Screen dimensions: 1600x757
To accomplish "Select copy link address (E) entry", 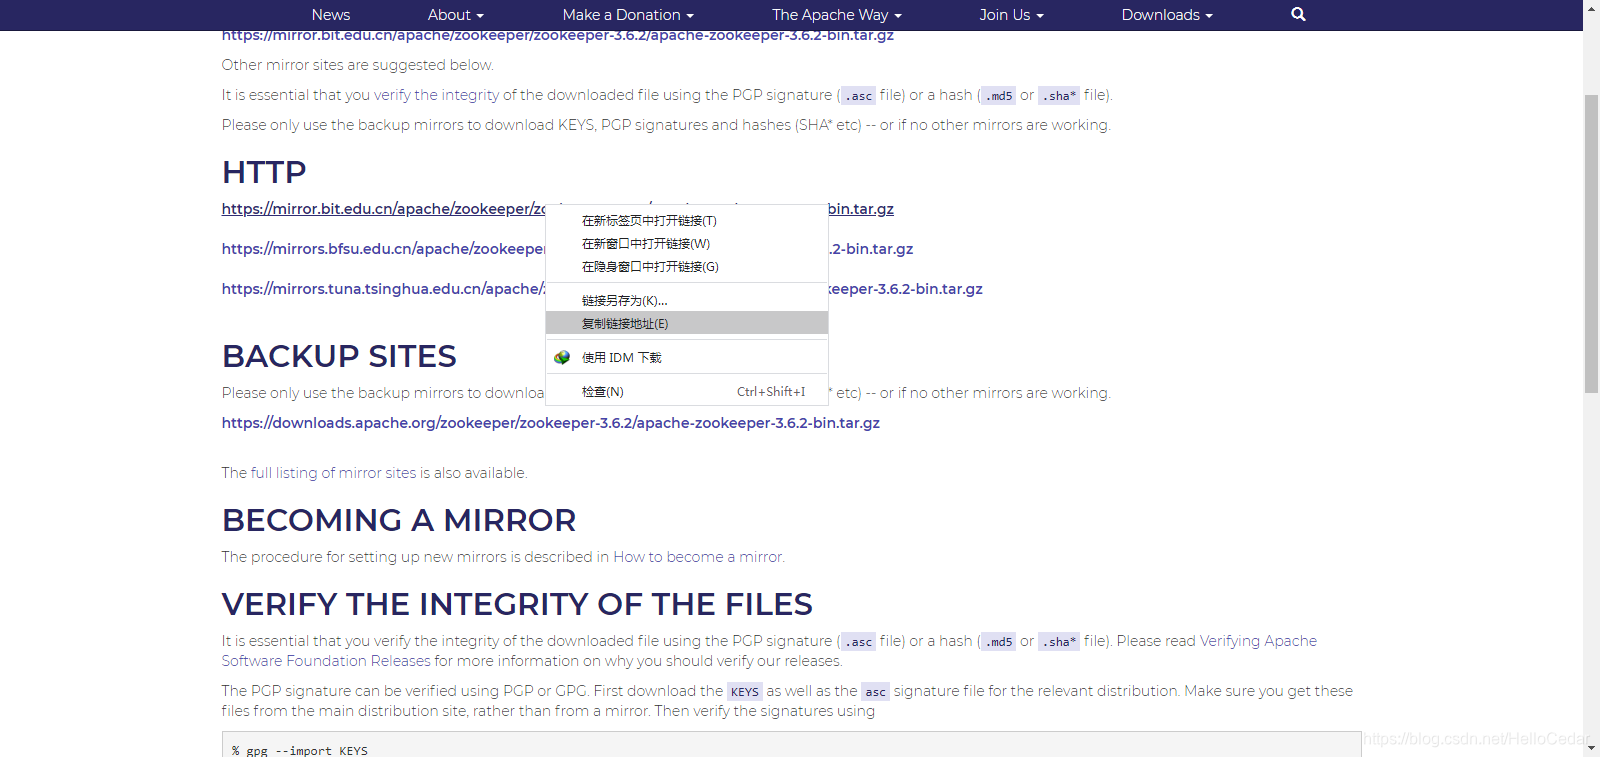I will click(x=687, y=323).
